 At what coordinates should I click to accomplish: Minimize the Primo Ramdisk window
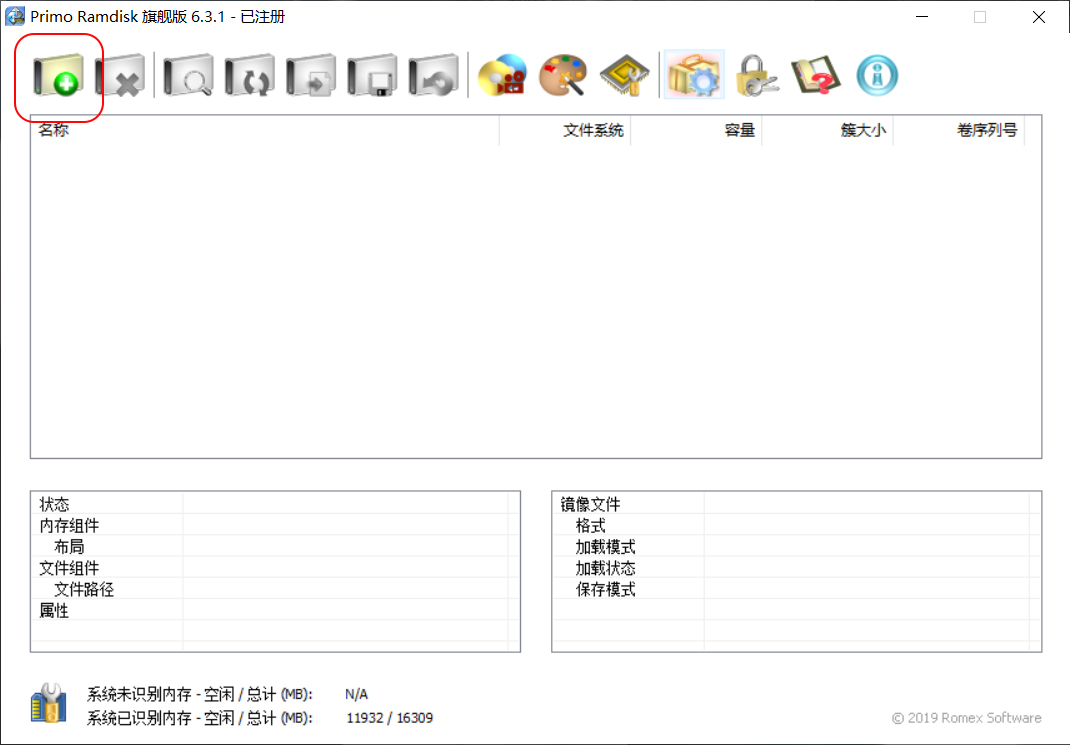(921, 17)
